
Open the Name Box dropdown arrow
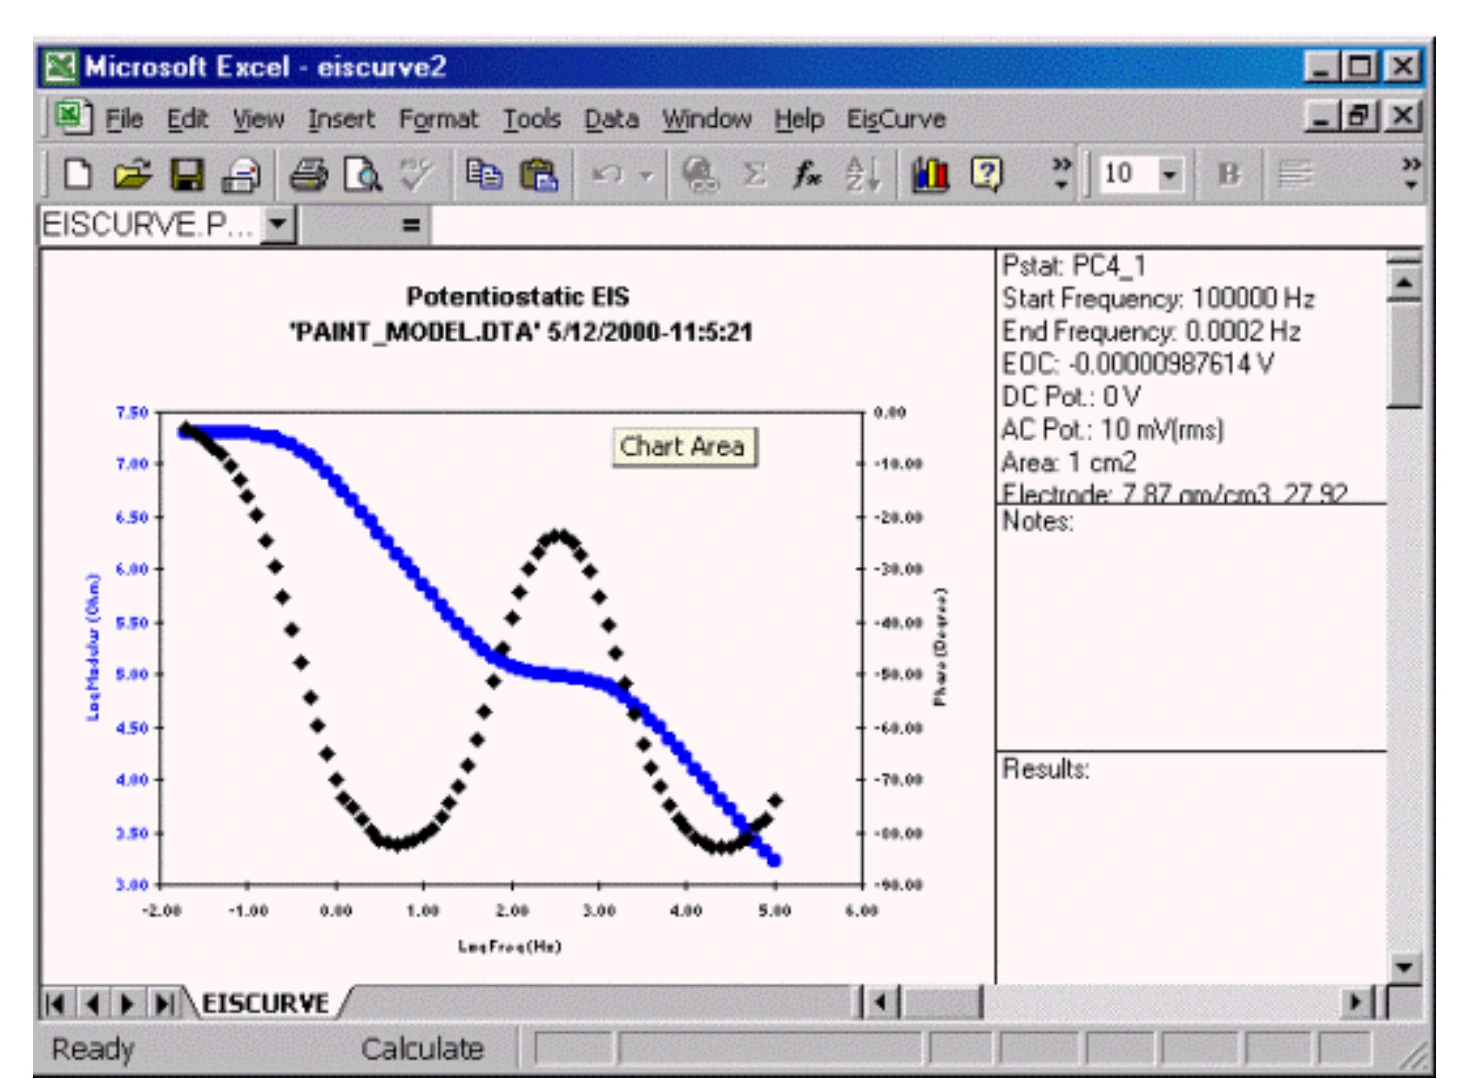click(278, 224)
